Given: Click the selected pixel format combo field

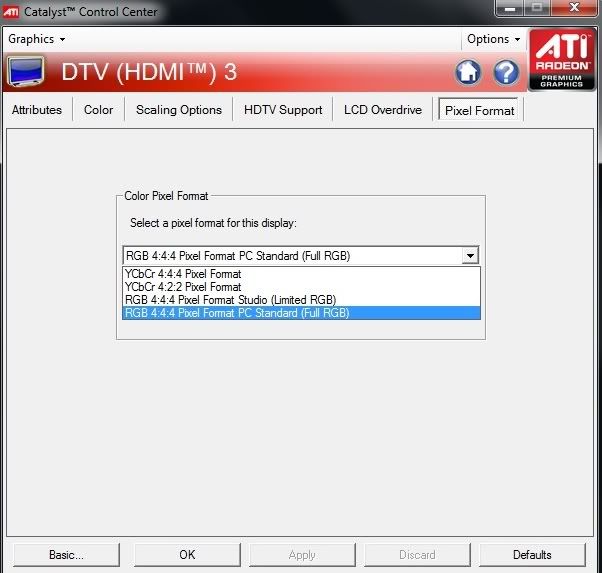Looking at the screenshot, I should click(x=301, y=255).
